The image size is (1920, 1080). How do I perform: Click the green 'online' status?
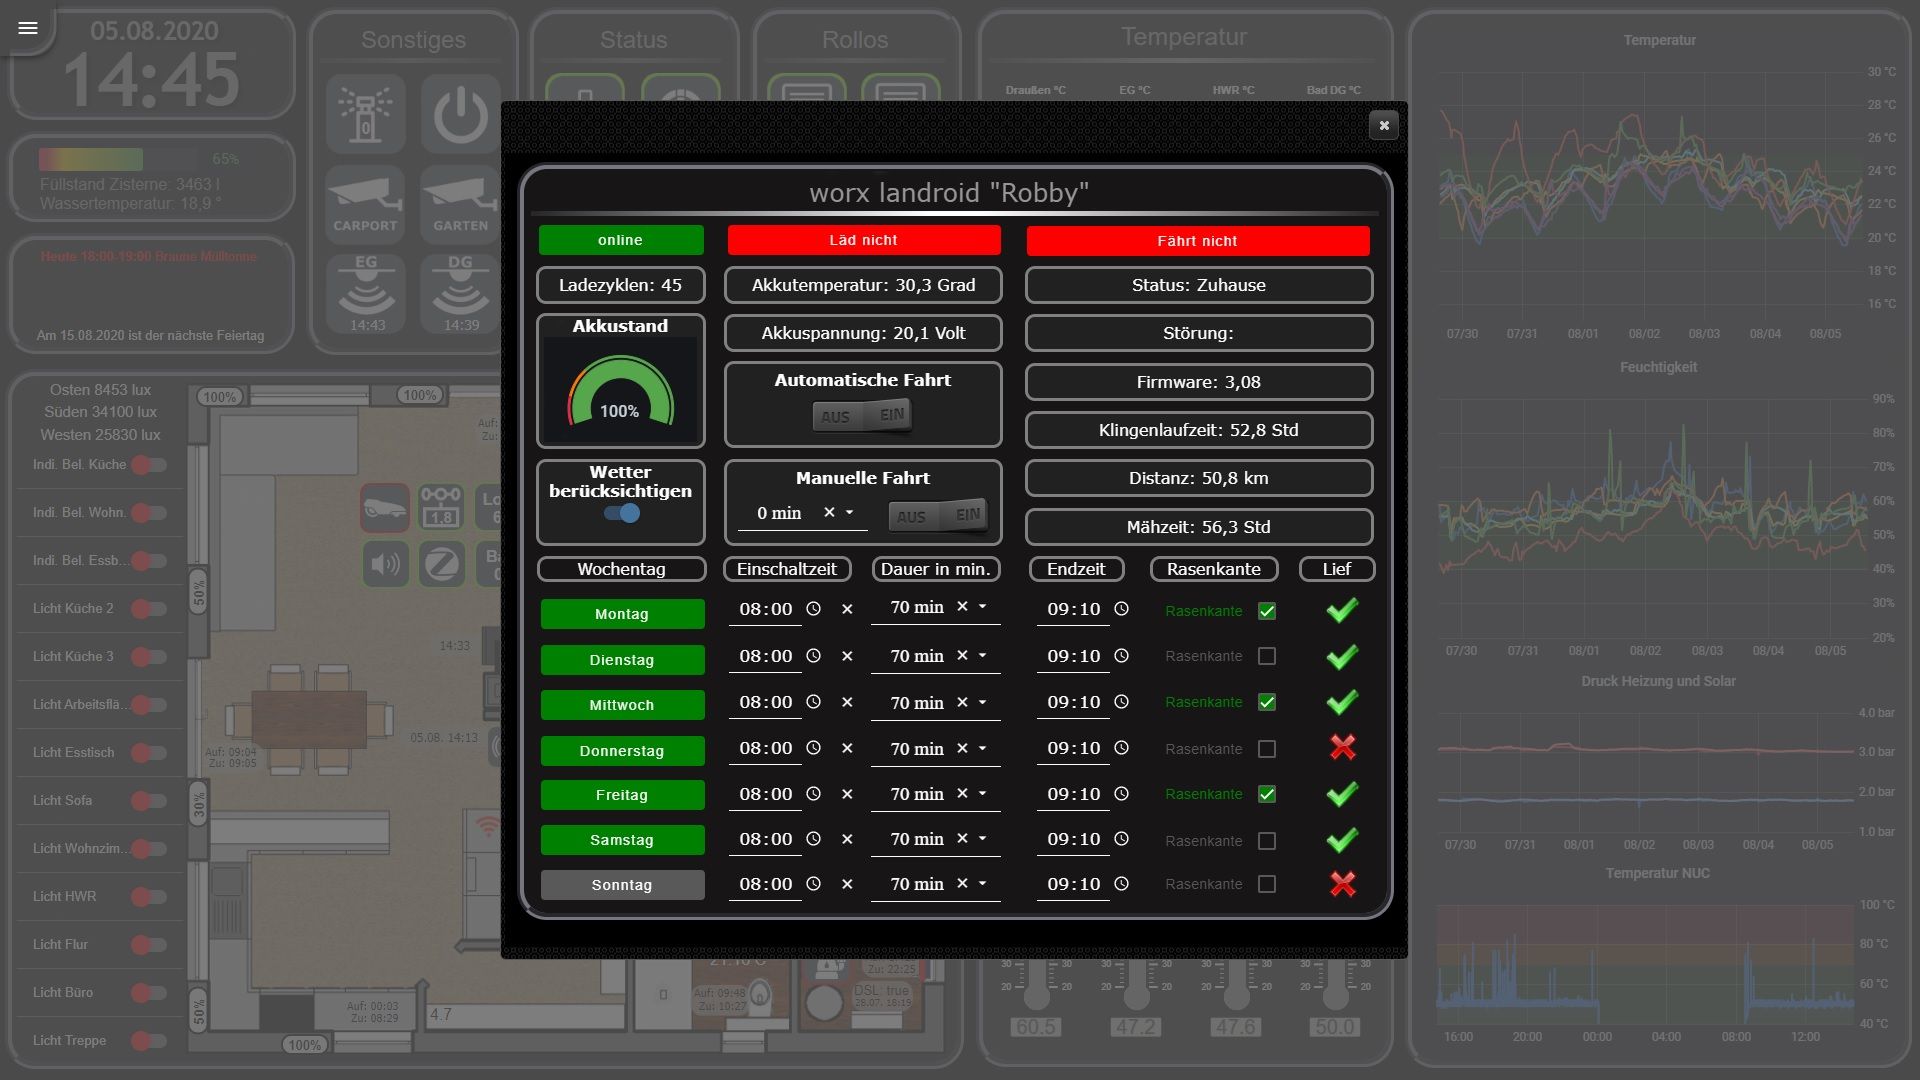pos(621,240)
